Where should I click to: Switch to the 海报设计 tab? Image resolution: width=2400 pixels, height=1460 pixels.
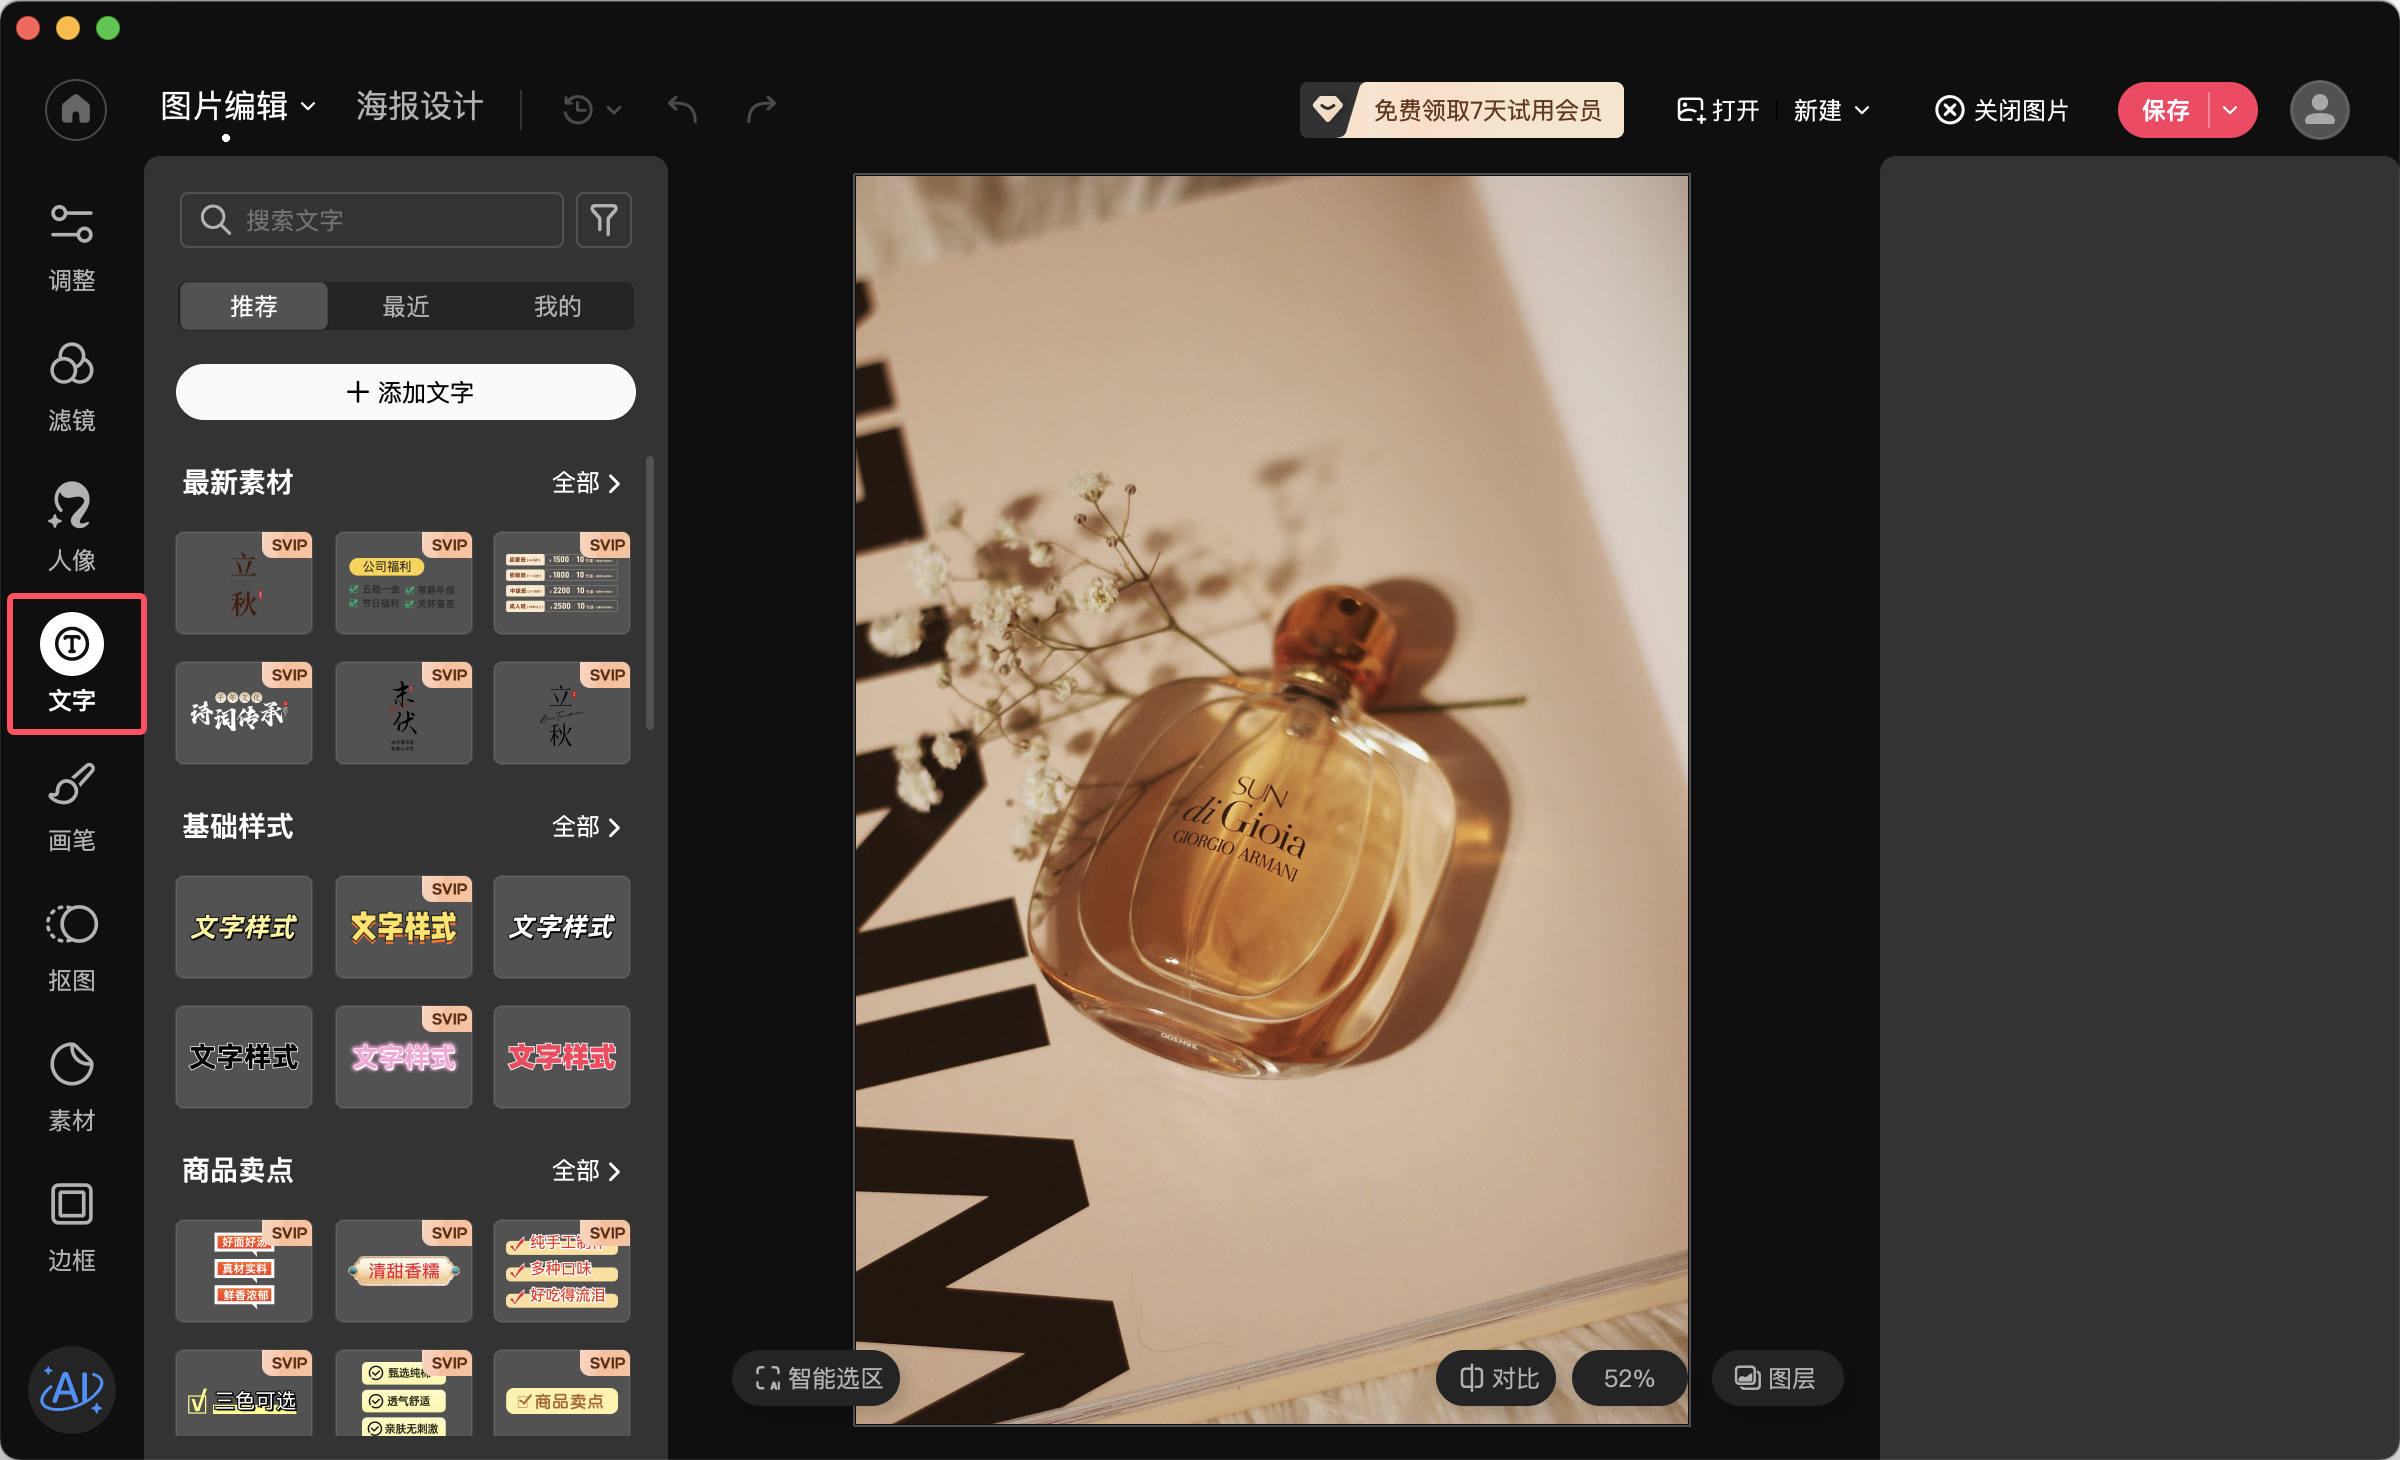point(420,107)
